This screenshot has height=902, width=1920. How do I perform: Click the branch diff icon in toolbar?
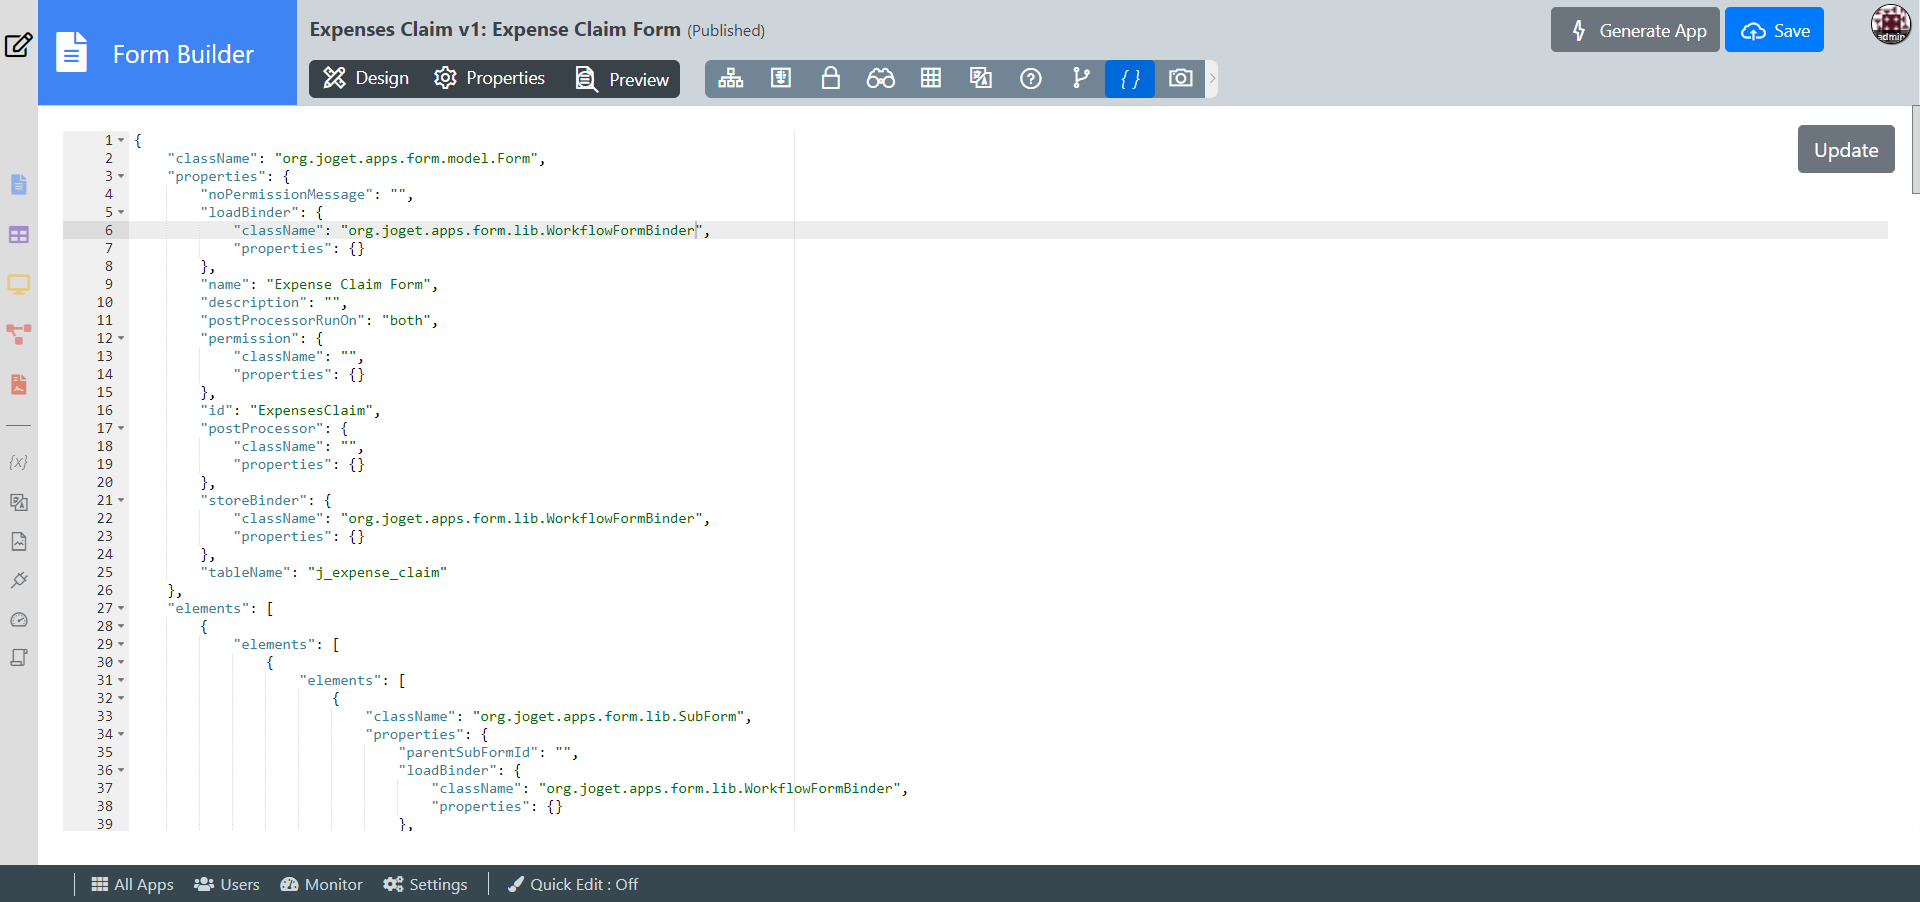1080,79
